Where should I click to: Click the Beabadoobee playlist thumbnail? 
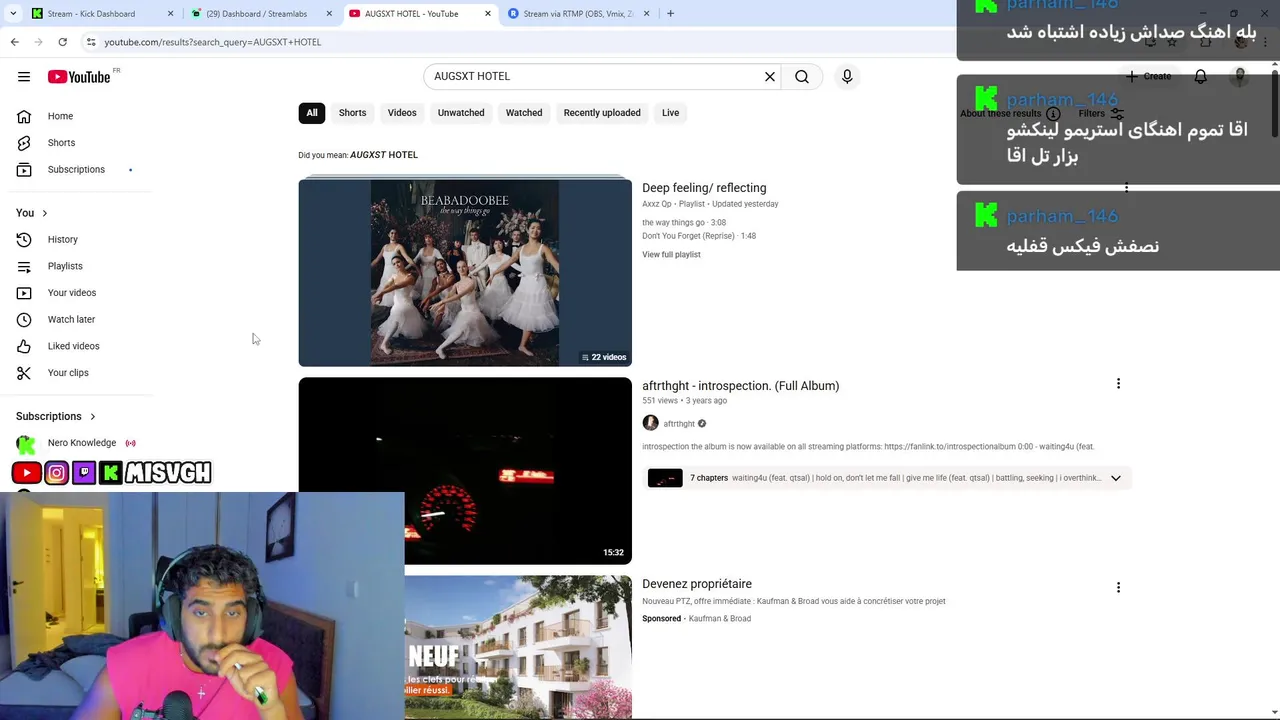[465, 272]
